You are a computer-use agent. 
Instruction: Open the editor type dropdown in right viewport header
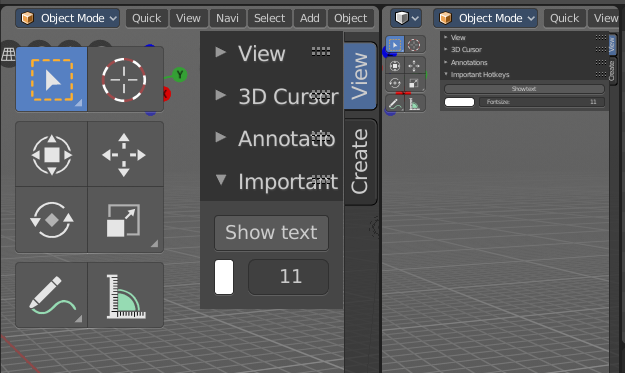point(406,18)
